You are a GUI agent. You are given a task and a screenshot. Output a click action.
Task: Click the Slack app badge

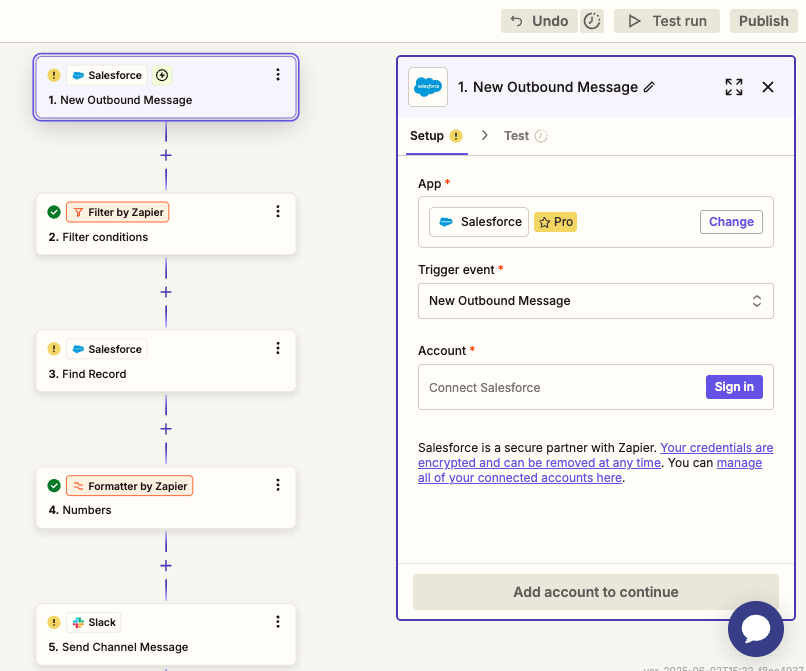pos(94,622)
